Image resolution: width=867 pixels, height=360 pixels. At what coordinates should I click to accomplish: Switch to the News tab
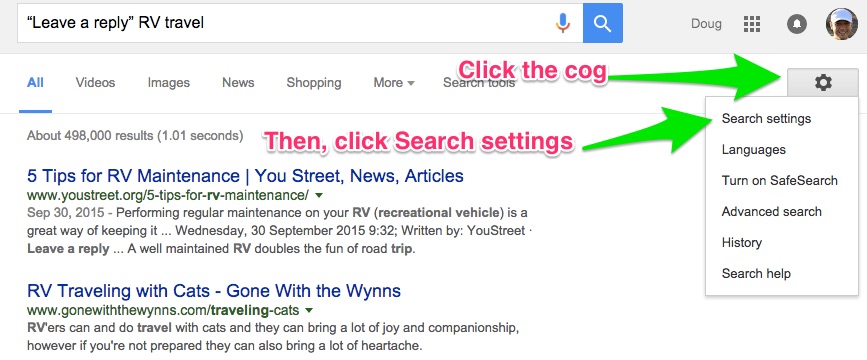click(238, 83)
